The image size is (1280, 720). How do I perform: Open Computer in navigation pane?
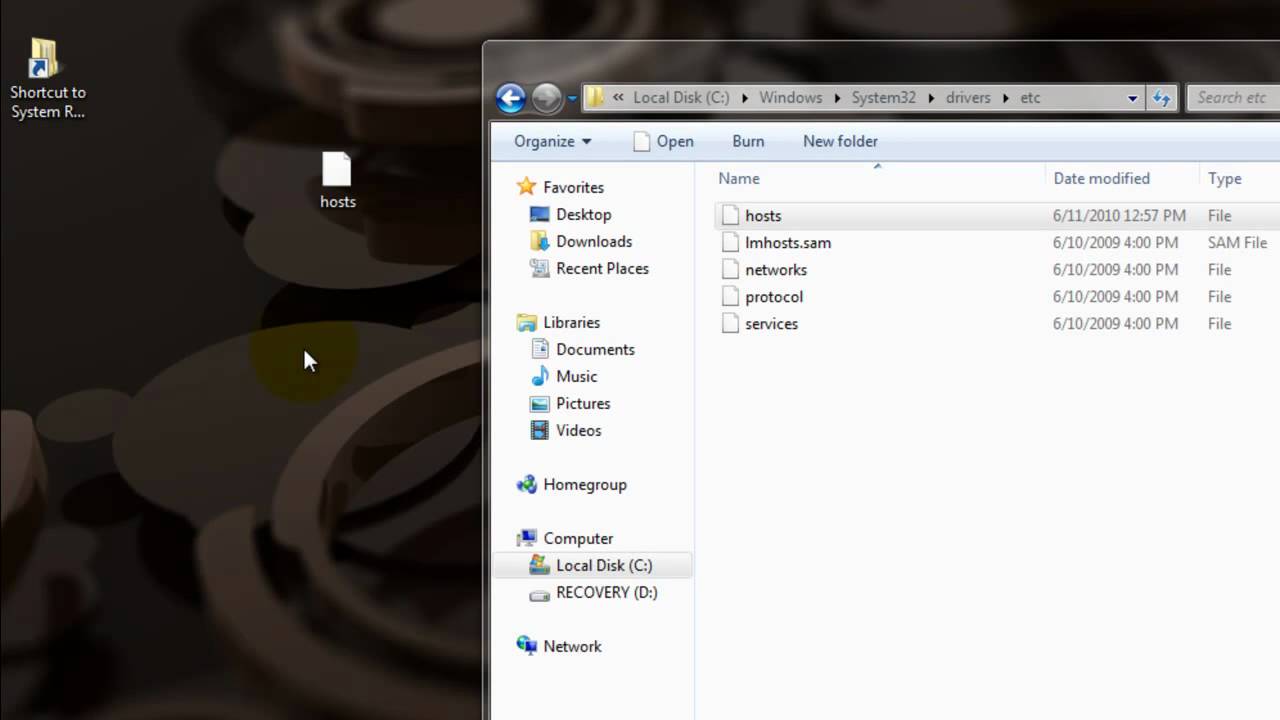click(578, 538)
